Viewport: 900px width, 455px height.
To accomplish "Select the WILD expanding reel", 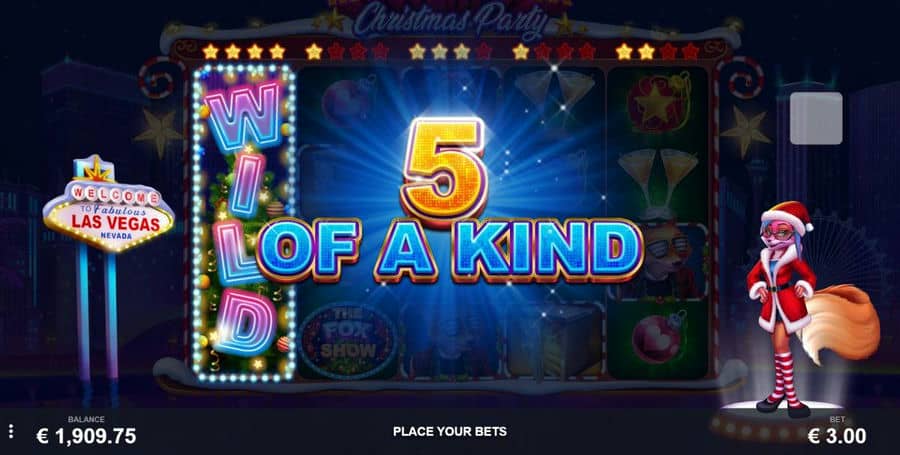I will coord(244,223).
